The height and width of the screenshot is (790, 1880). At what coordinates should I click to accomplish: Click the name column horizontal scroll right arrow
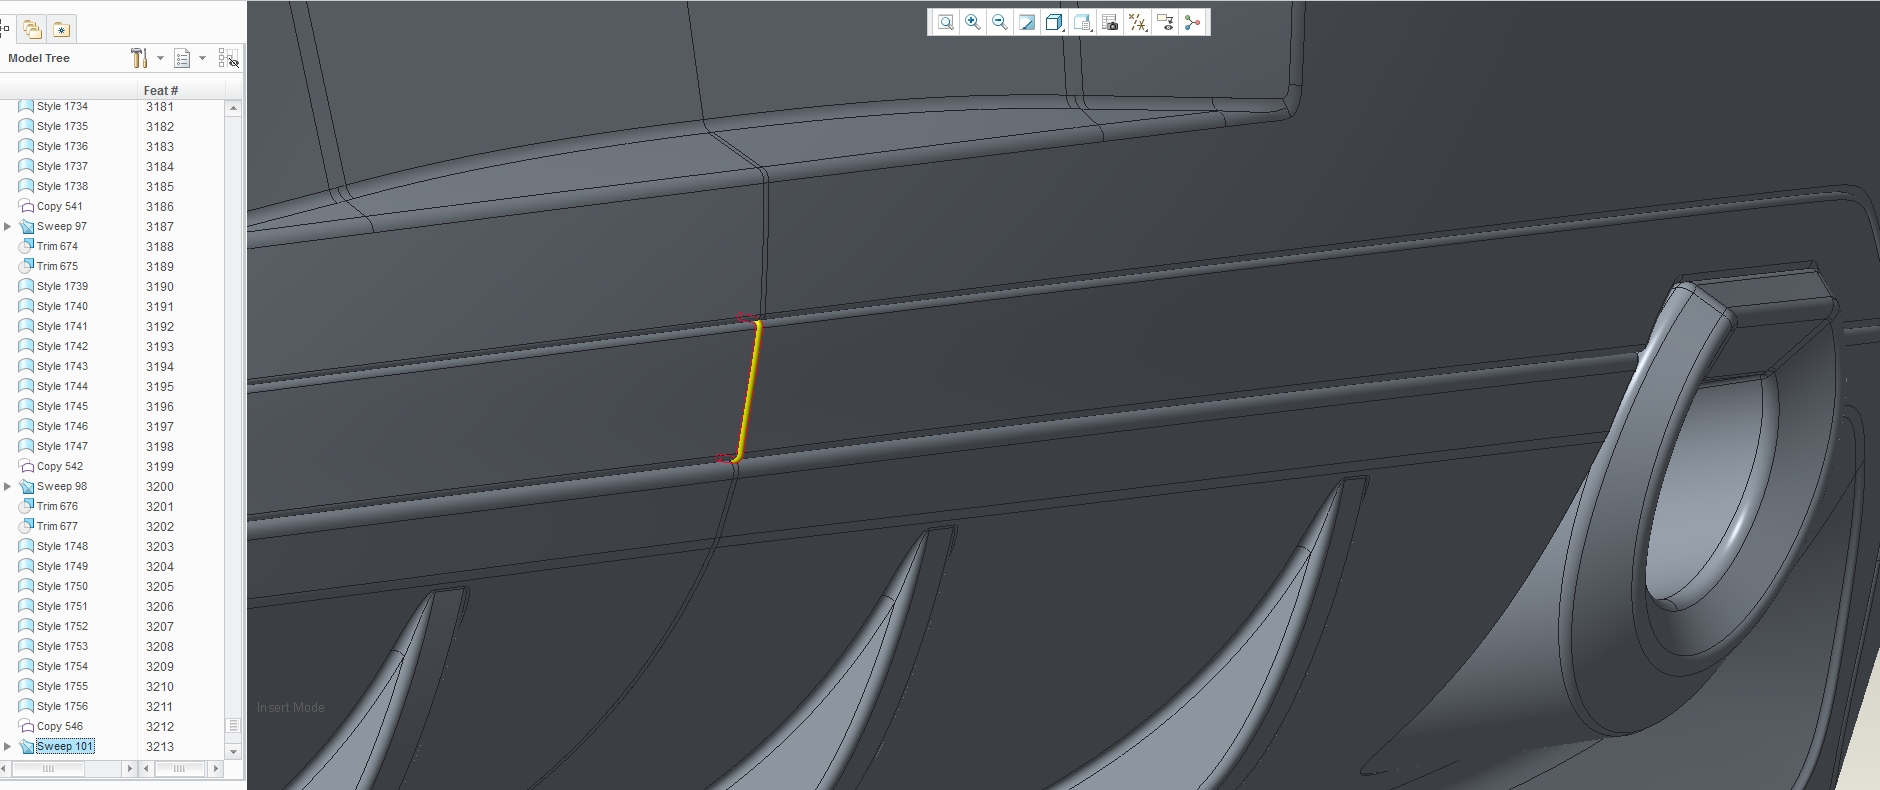129,769
